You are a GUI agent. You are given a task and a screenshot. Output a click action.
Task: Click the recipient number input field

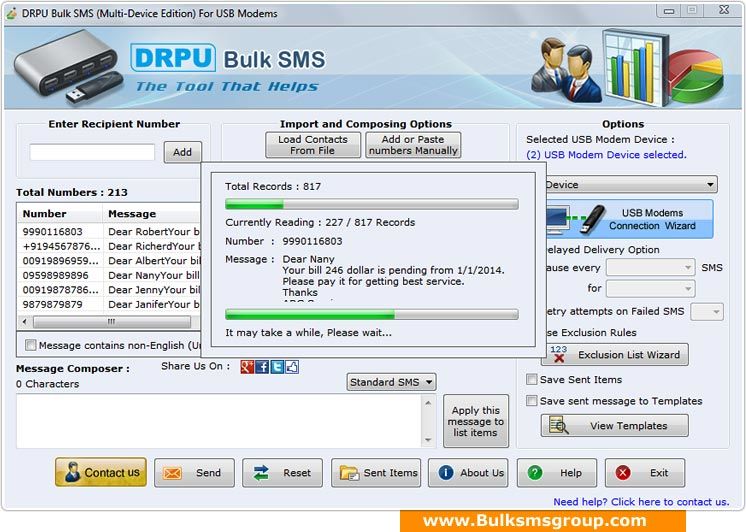click(x=92, y=152)
